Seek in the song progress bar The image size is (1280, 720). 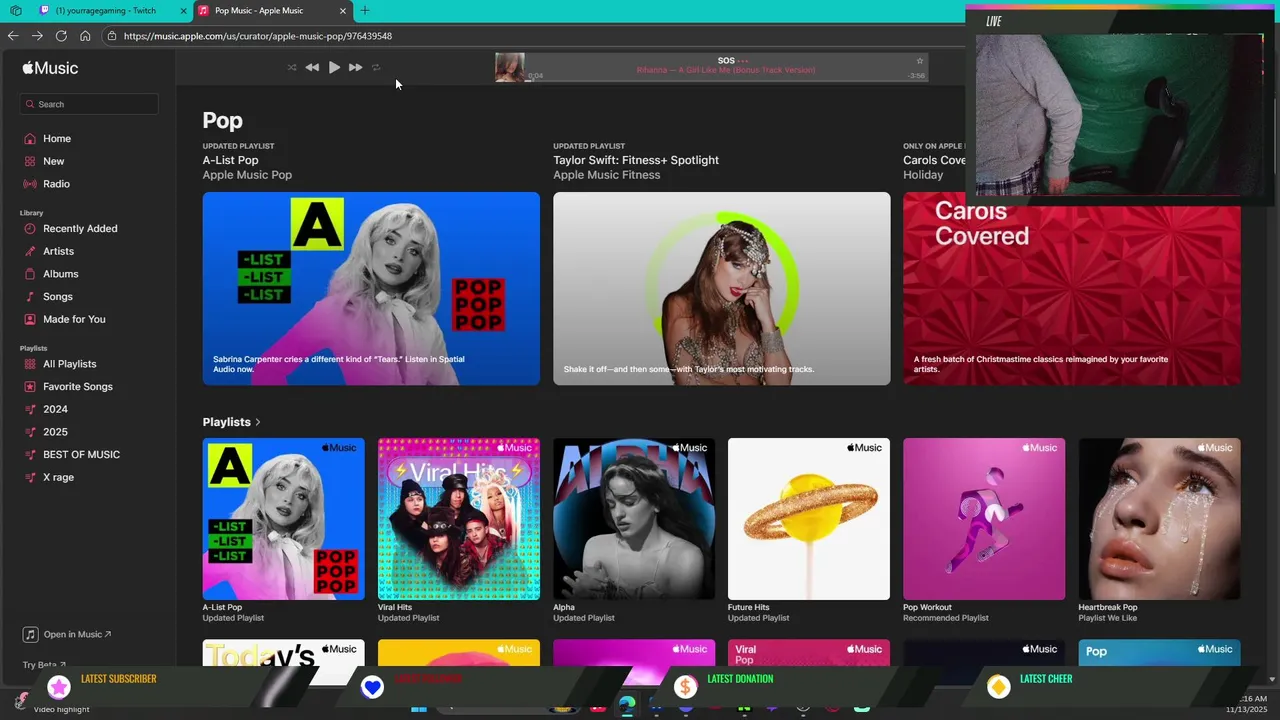tap(726, 81)
